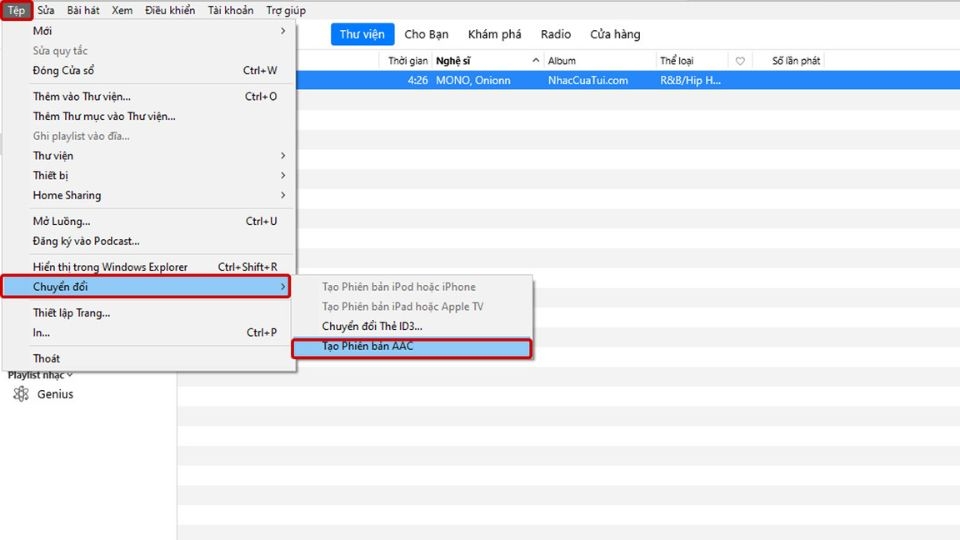Switch to the Cho Bạn tab
Viewport: 960px width, 540px height.
tap(426, 34)
